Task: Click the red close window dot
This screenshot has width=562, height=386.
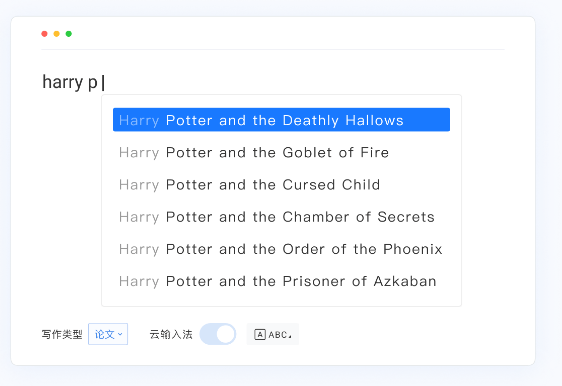Action: pos(44,34)
